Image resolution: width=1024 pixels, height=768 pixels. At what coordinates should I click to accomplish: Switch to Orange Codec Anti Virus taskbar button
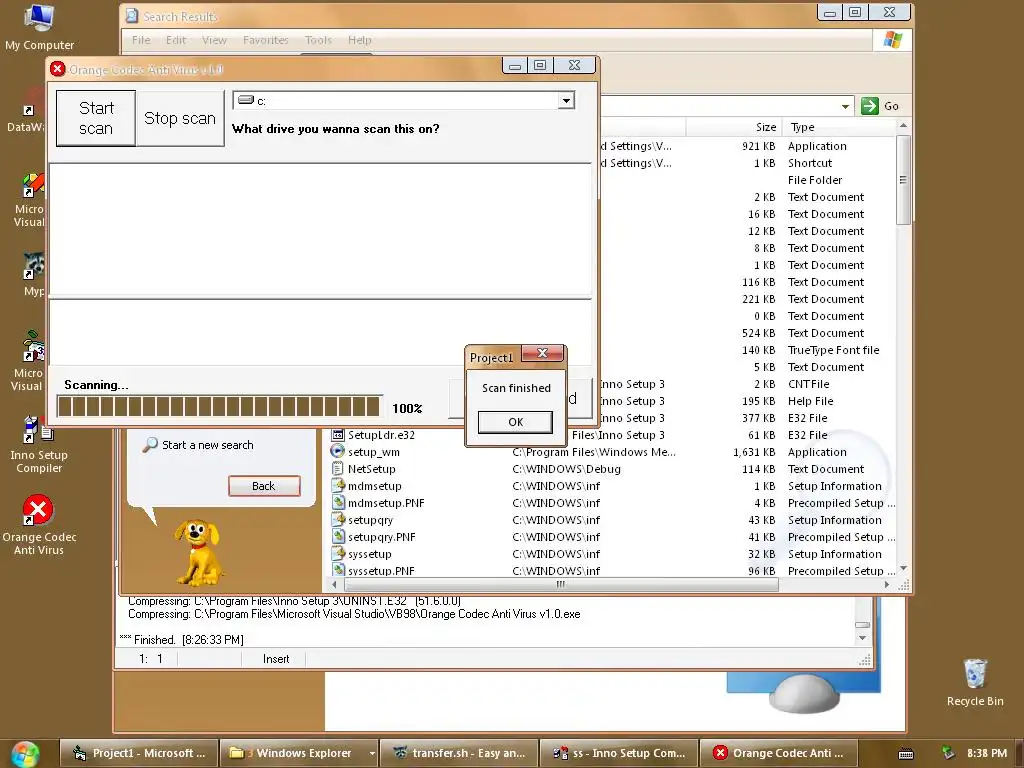tap(778, 753)
